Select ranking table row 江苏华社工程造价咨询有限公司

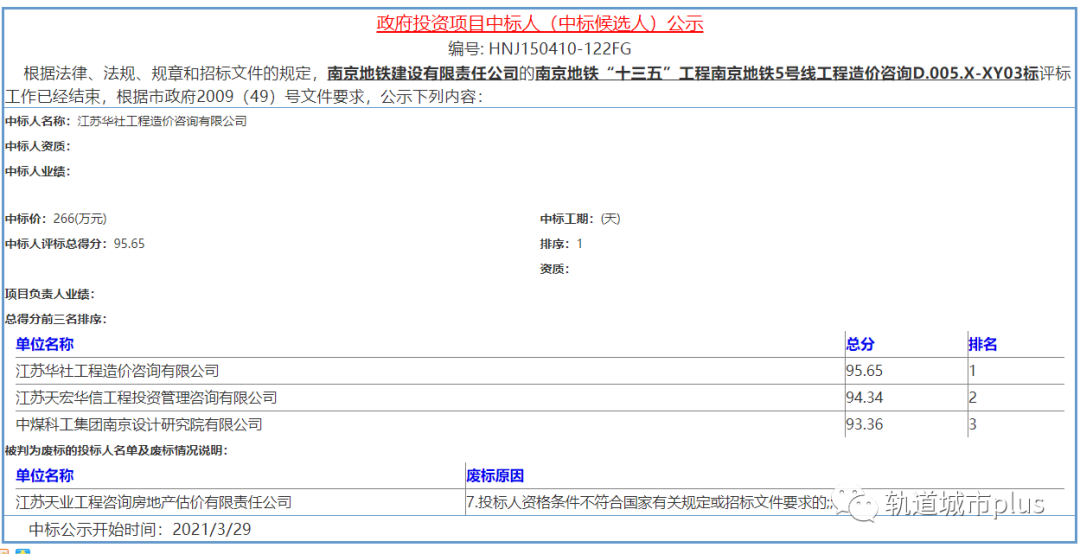click(x=539, y=371)
